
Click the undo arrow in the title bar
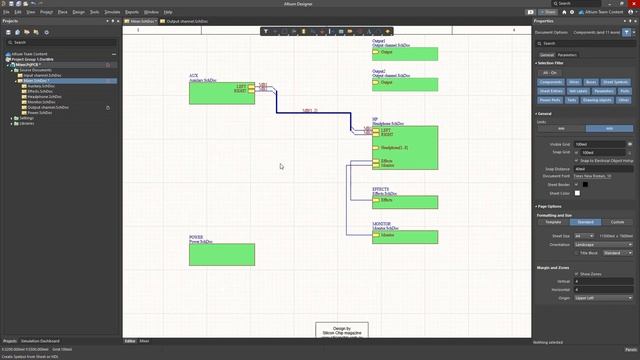click(33, 4)
